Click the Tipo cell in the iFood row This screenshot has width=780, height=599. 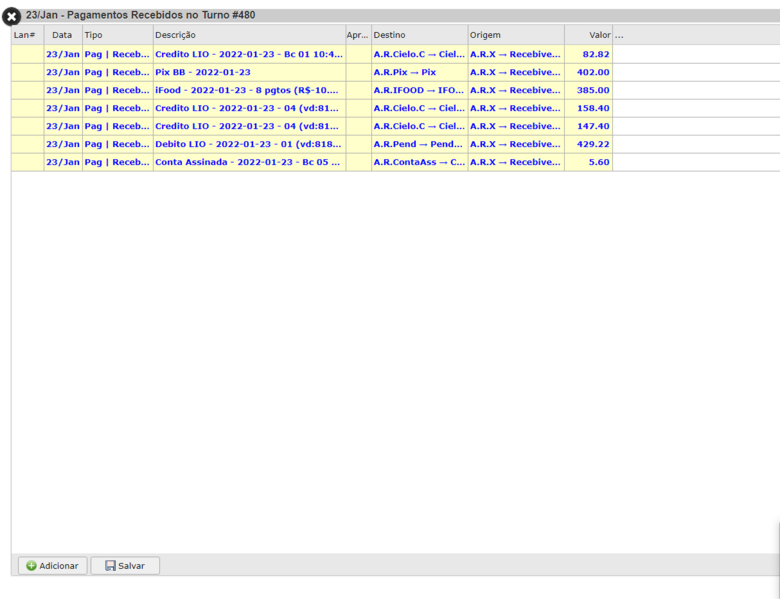click(x=117, y=90)
